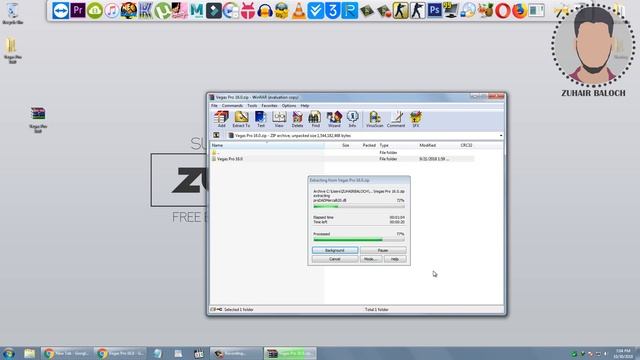The width and height of the screenshot is (640, 360).
Task: Click the Test archive toolbar icon
Action: click(x=260, y=119)
